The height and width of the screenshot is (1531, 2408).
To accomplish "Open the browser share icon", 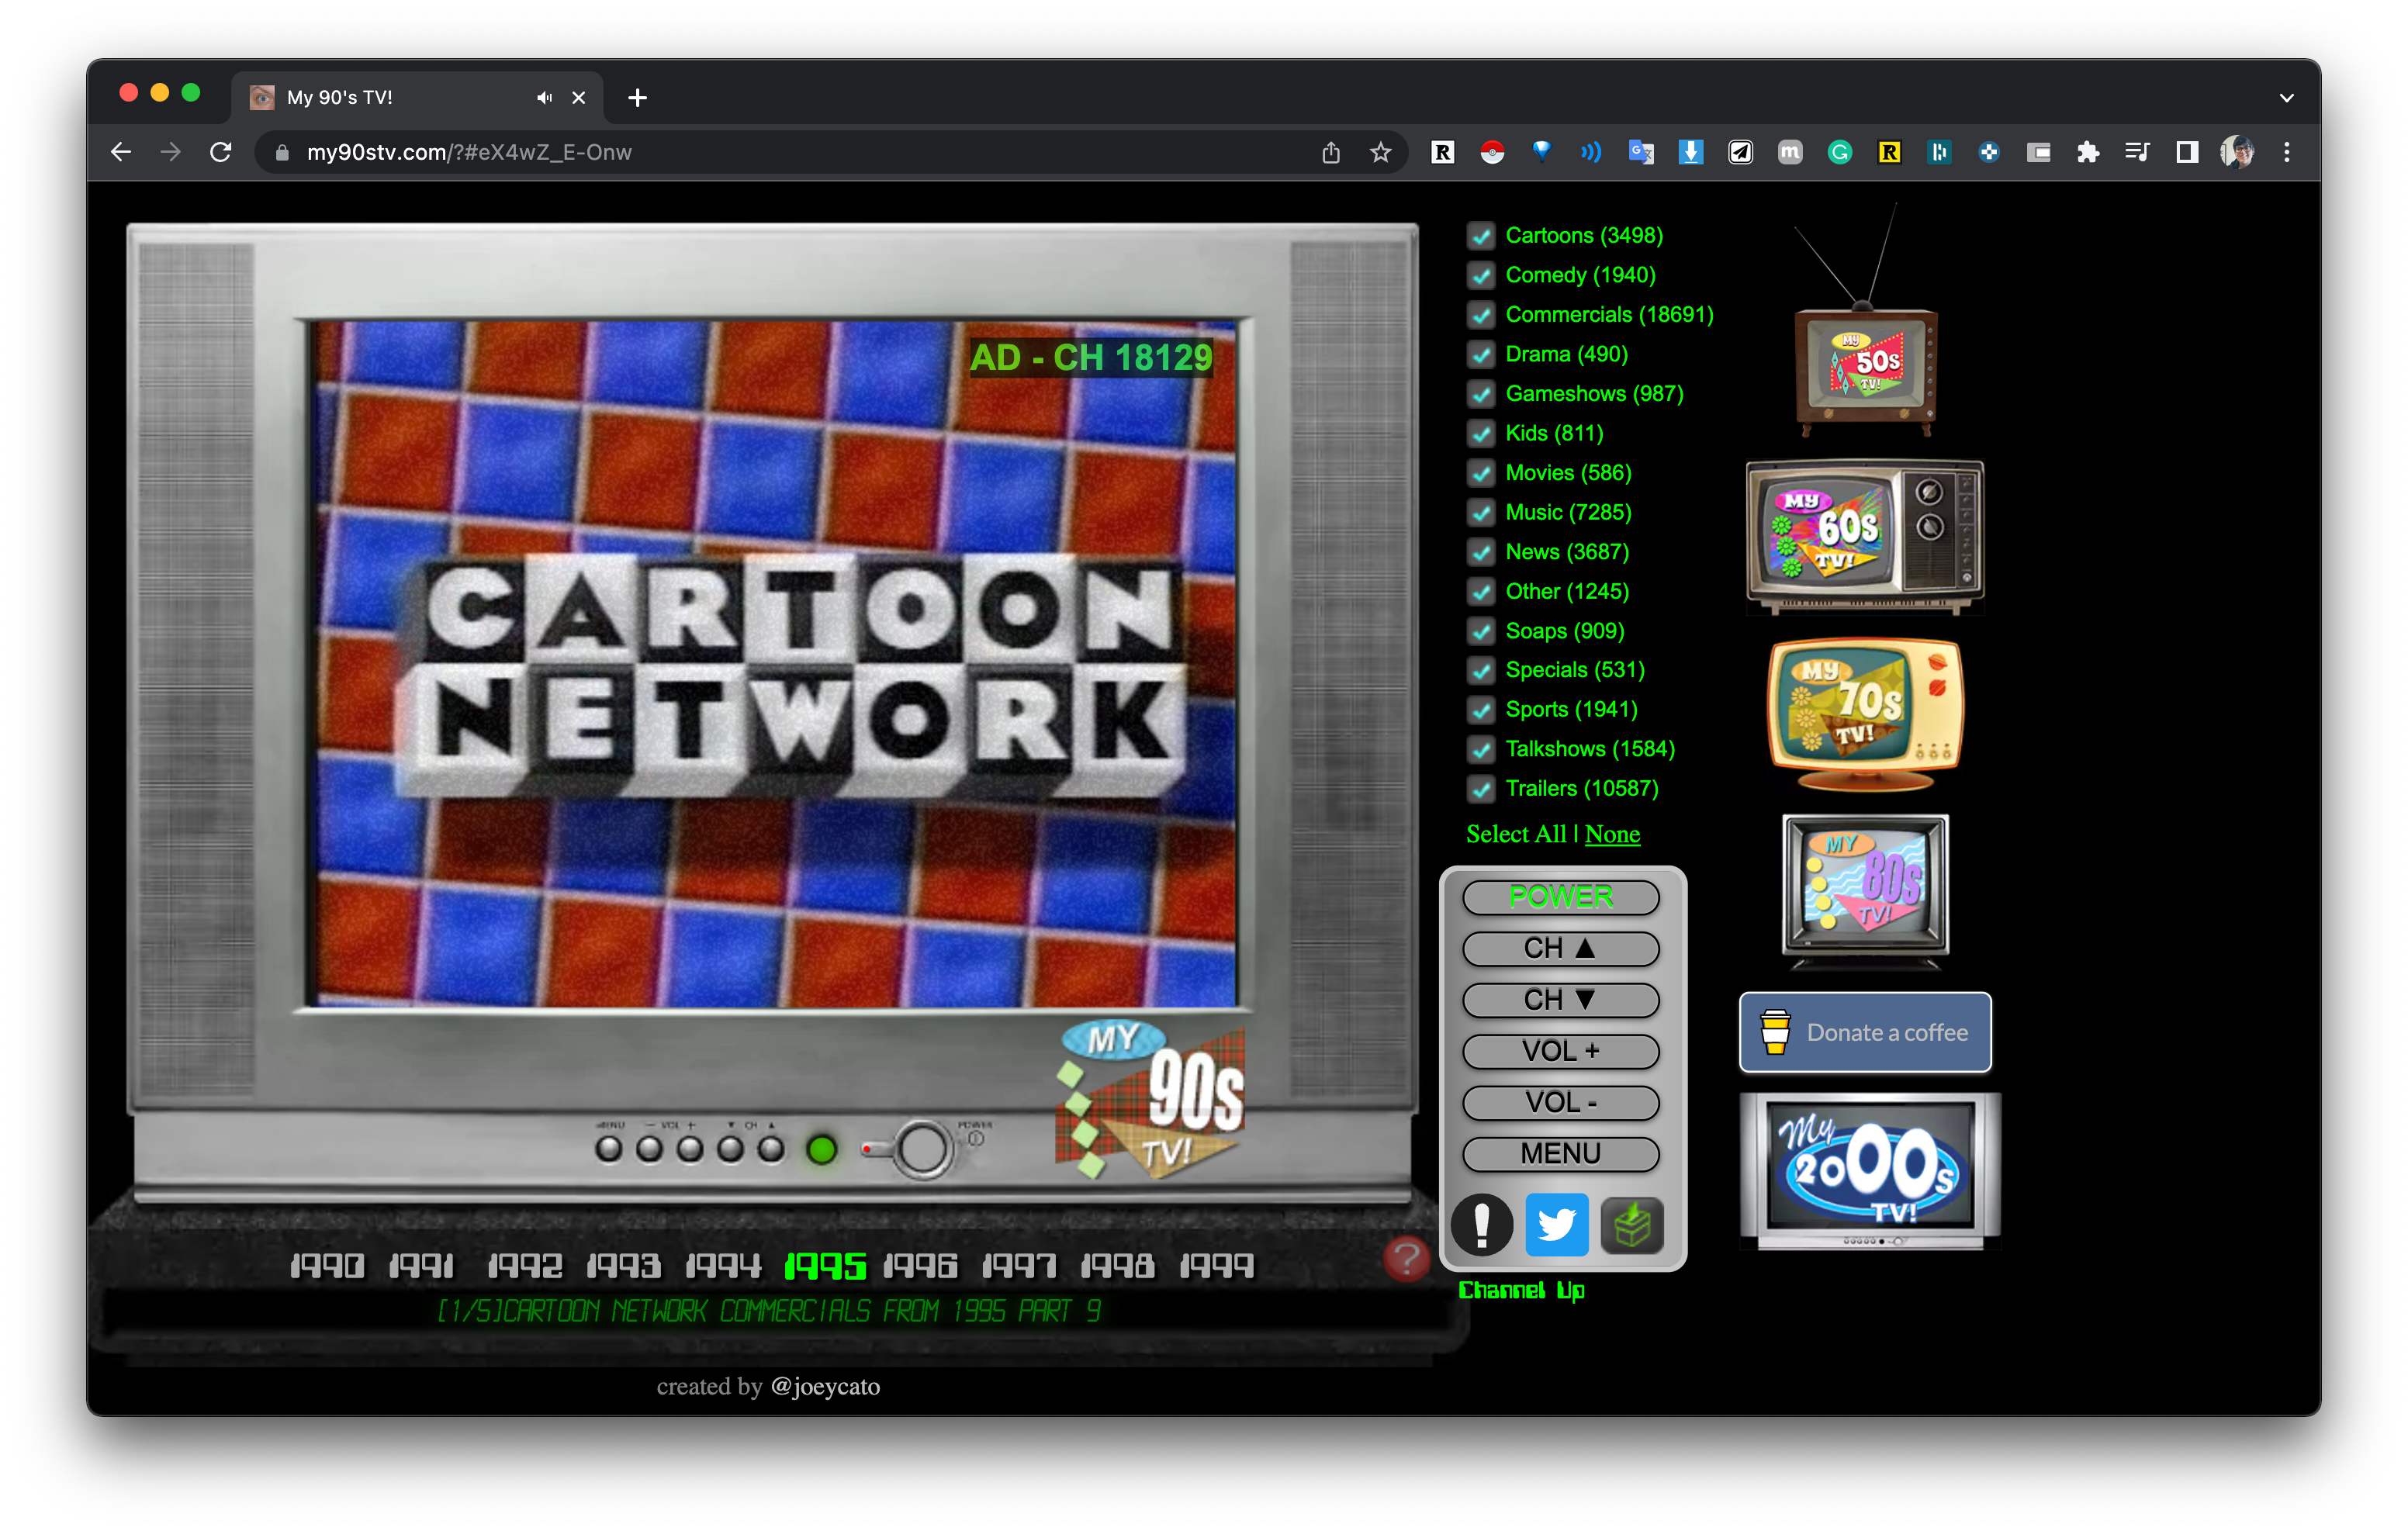I will (x=1330, y=152).
